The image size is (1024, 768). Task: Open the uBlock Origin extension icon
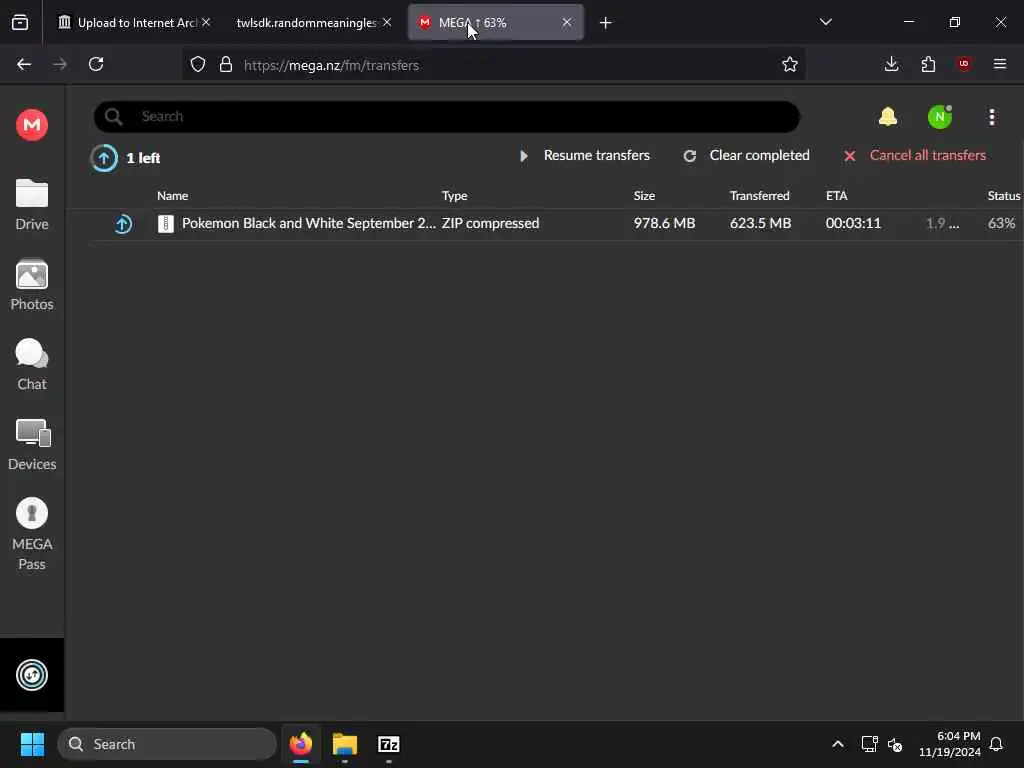[x=964, y=64]
